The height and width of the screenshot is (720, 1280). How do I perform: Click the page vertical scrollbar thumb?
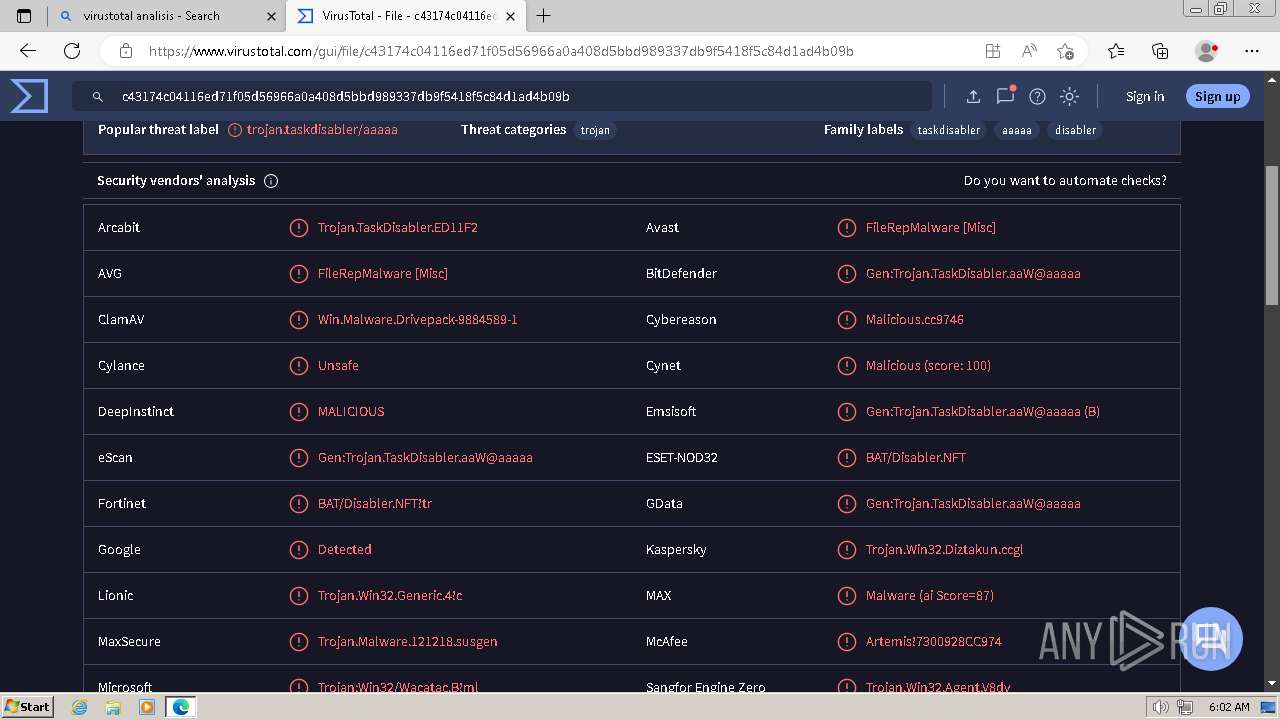[x=1272, y=235]
